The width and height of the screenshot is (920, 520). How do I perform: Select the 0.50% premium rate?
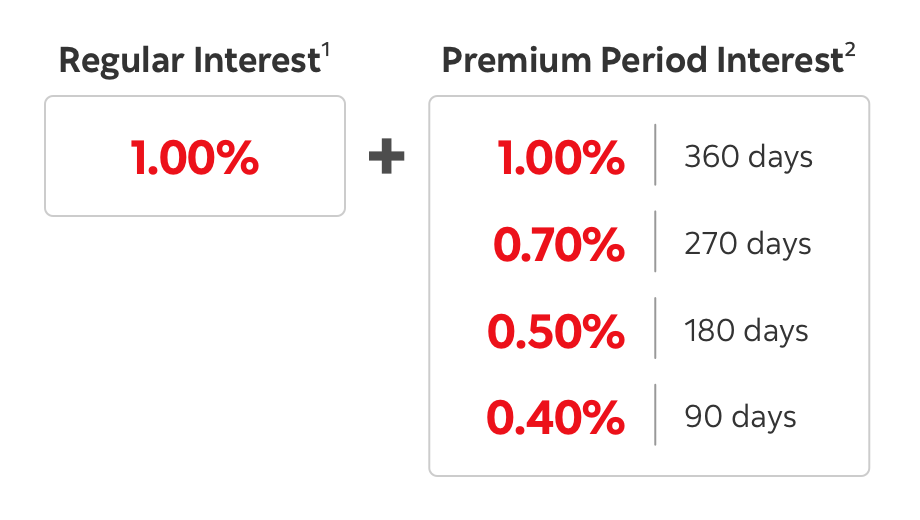point(556,331)
